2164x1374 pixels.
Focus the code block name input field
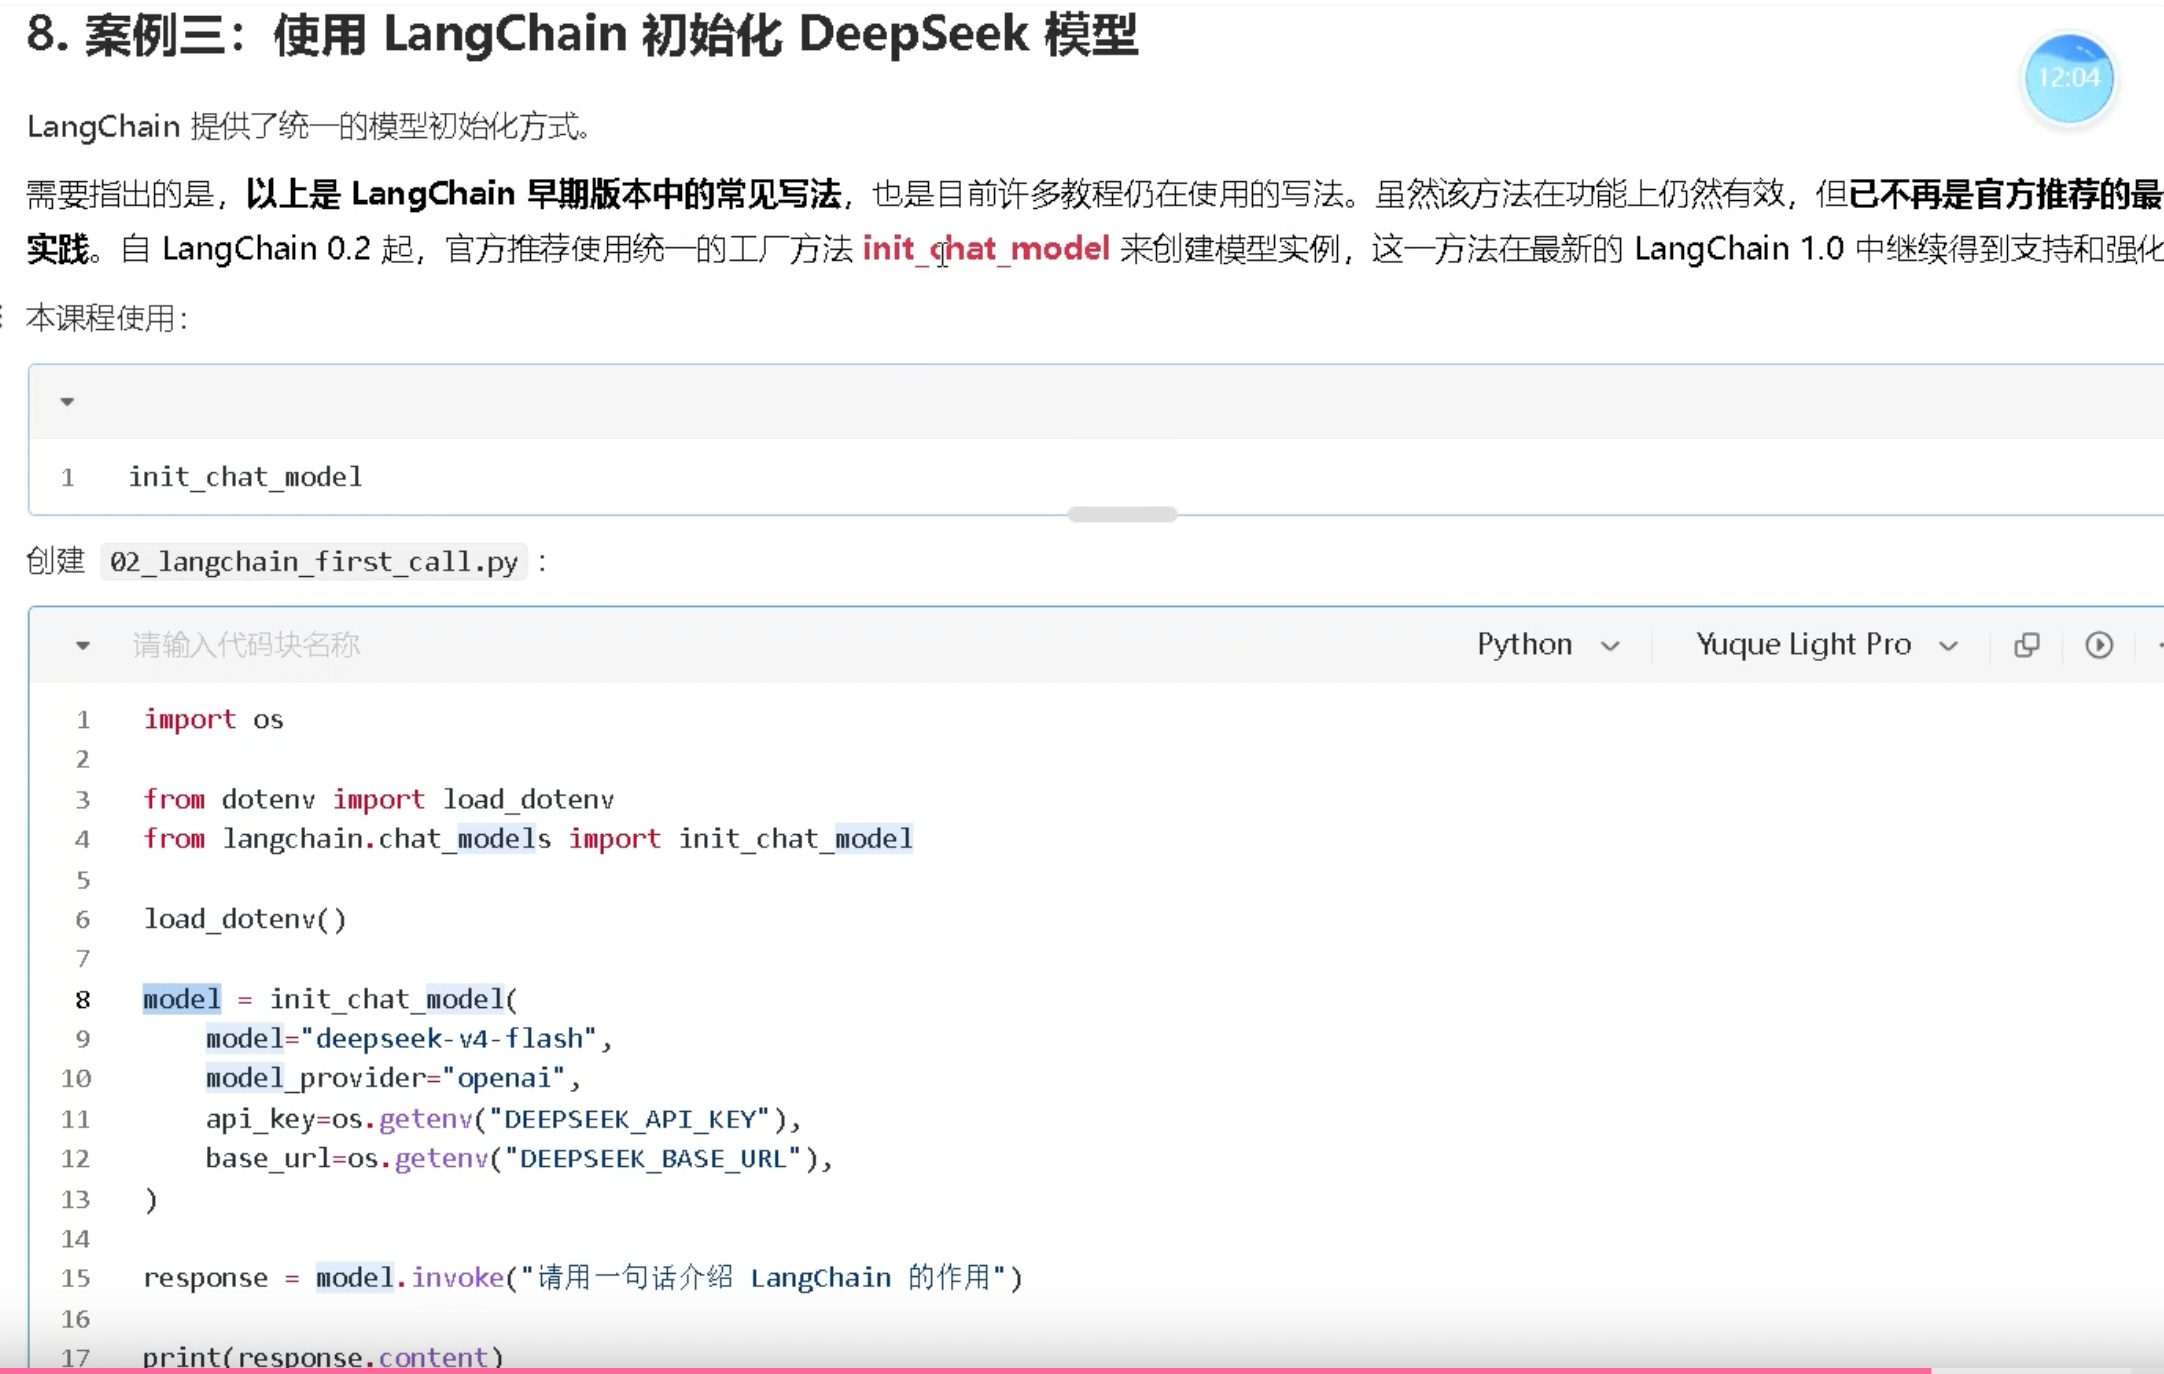tap(246, 645)
